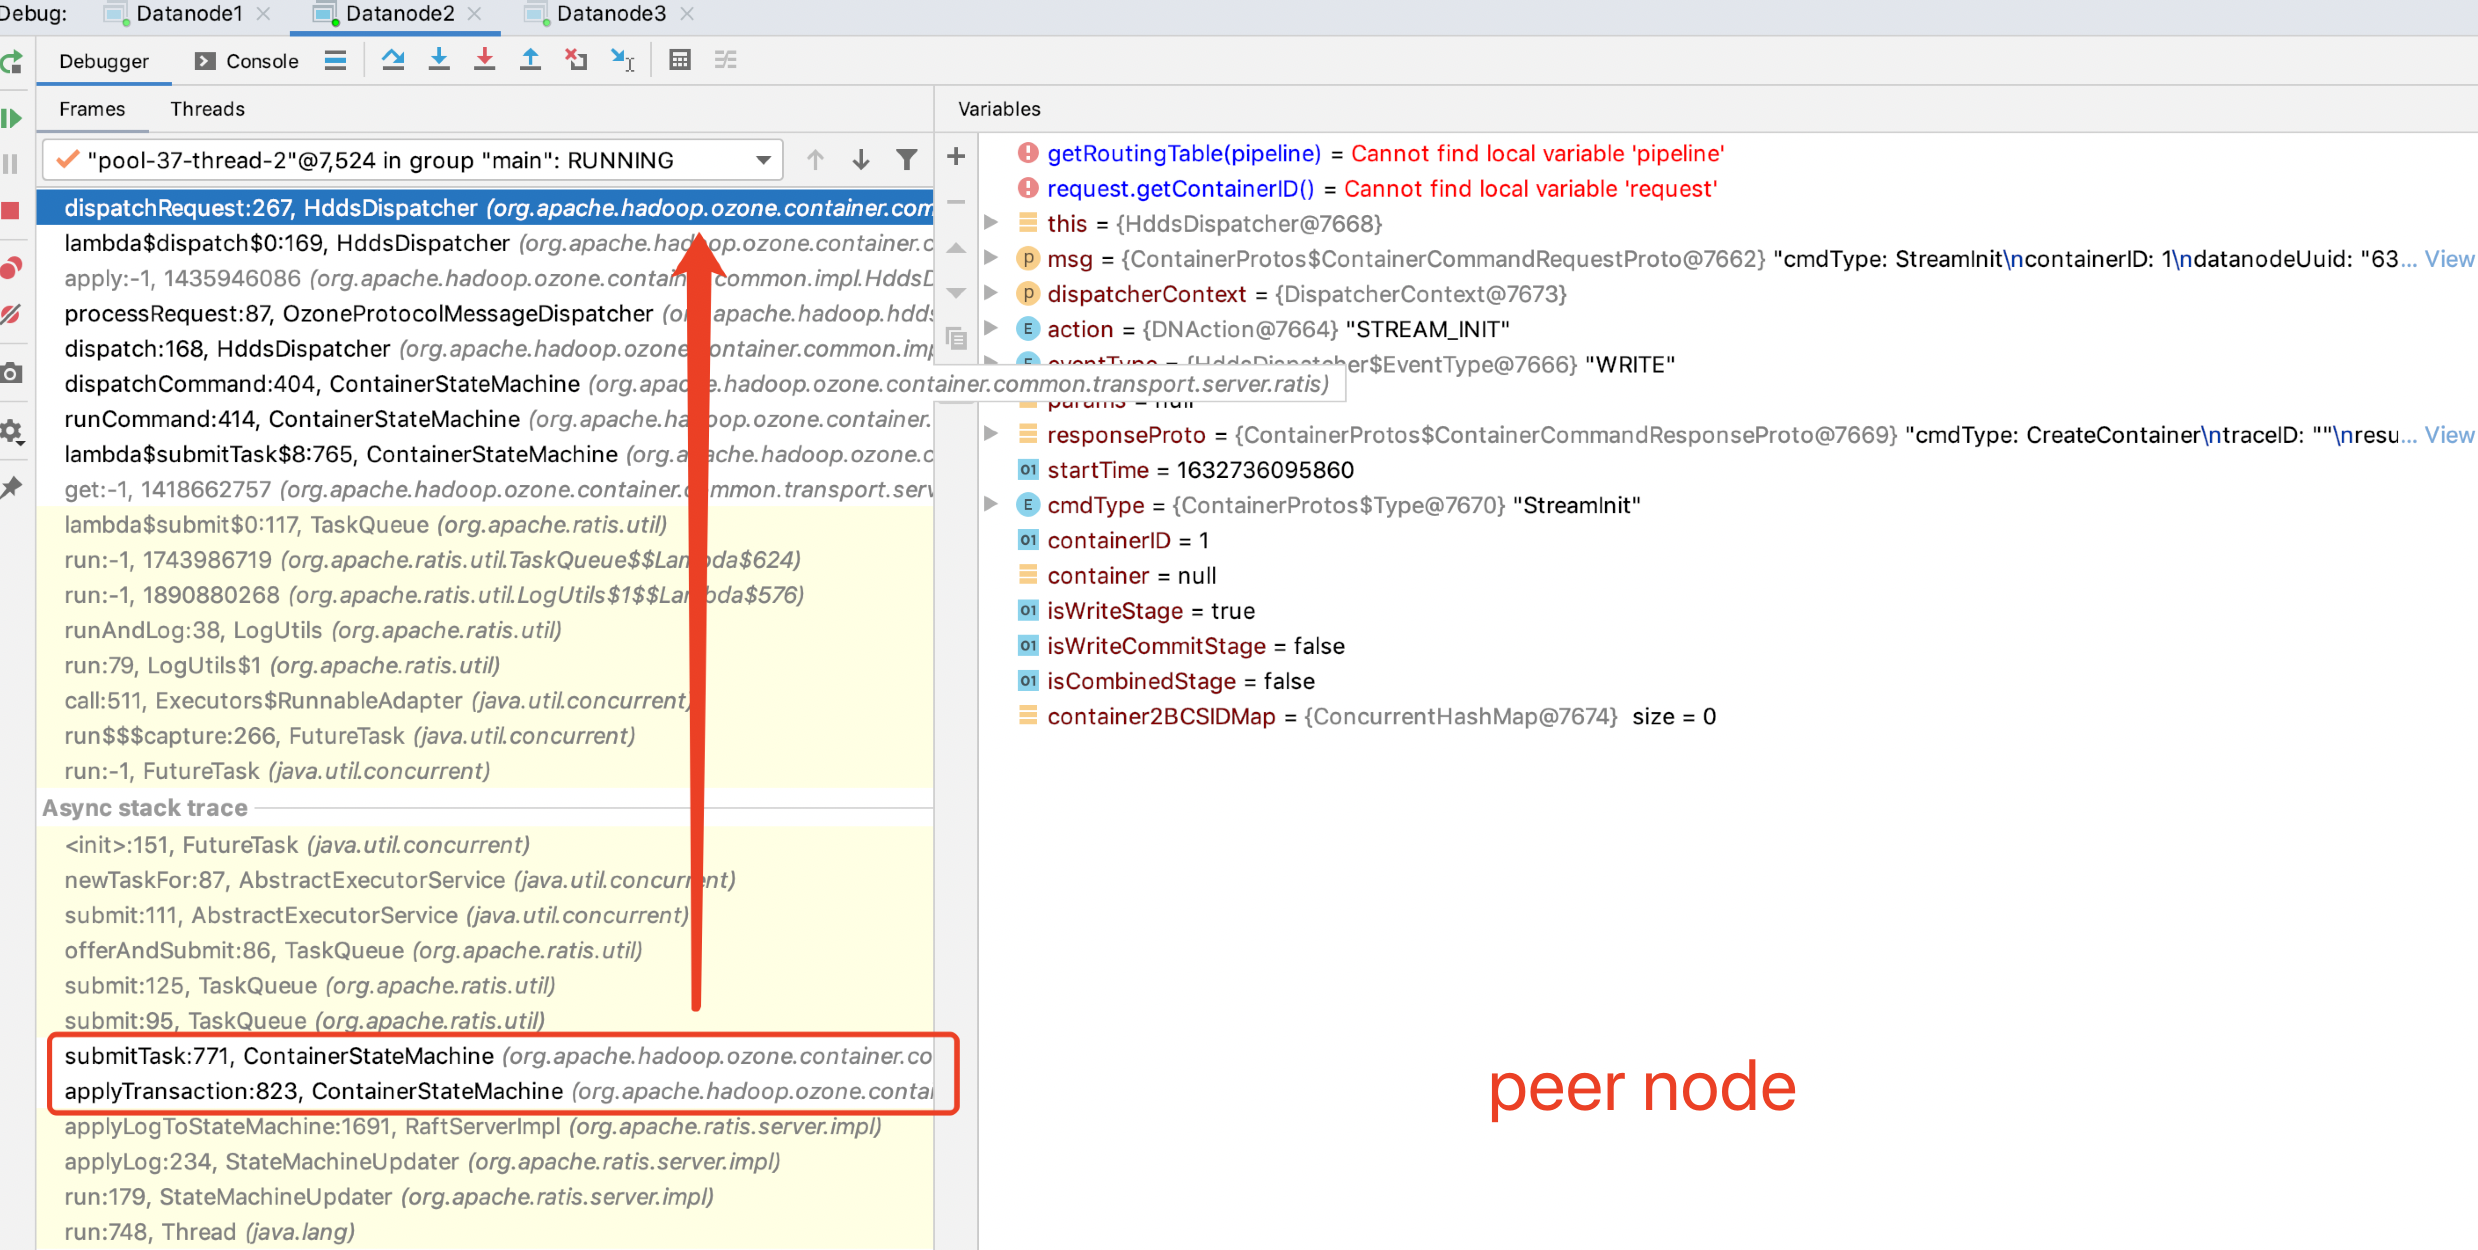Click the Run to Cursor icon
The image size is (2478, 1250).
[x=623, y=60]
